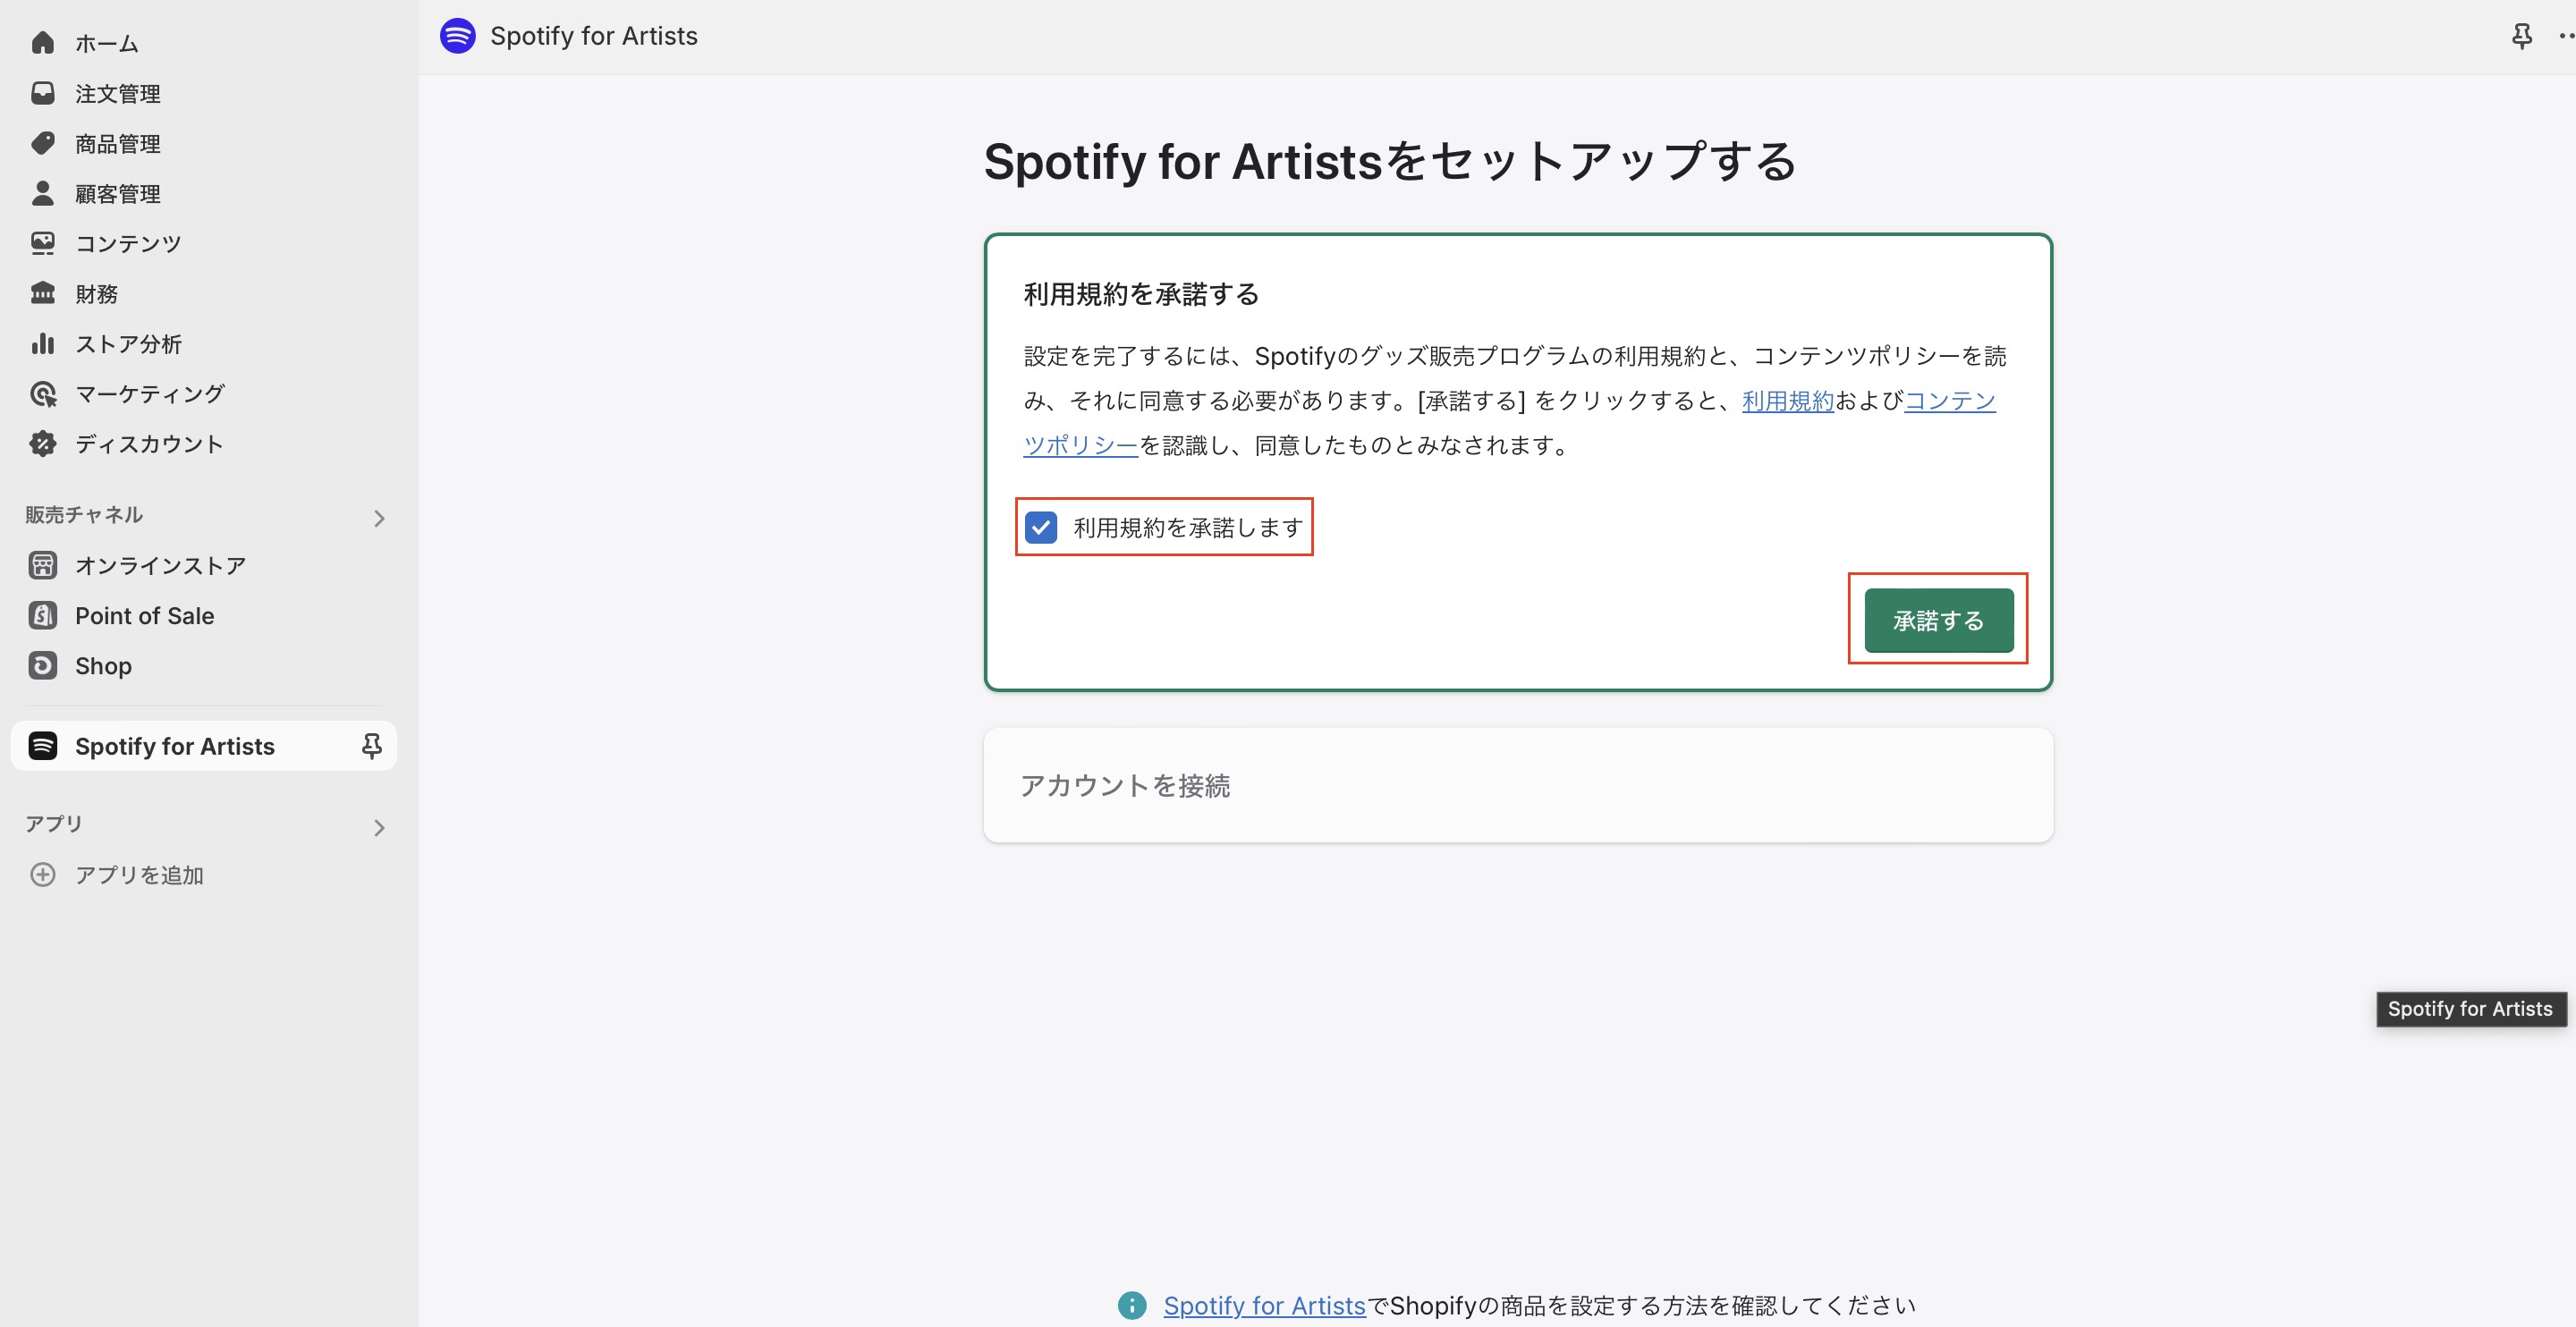Click the Discounts badge icon
This screenshot has width=2576, height=1327.
coord(42,443)
